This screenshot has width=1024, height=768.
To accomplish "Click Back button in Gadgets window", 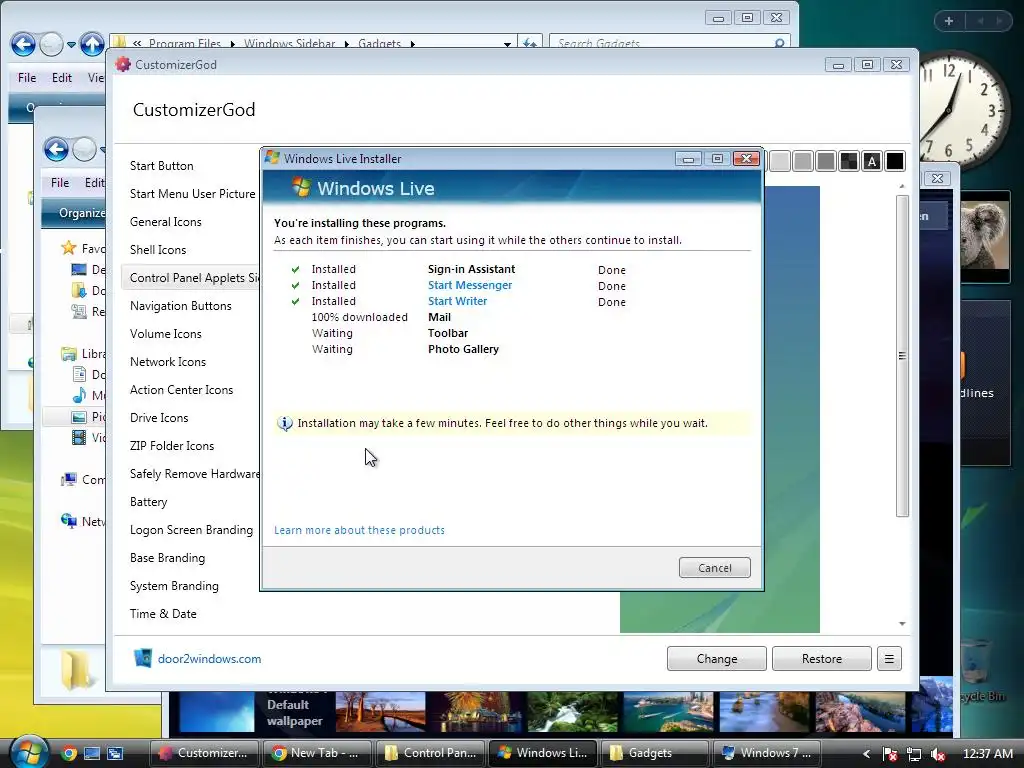I will click(x=23, y=45).
